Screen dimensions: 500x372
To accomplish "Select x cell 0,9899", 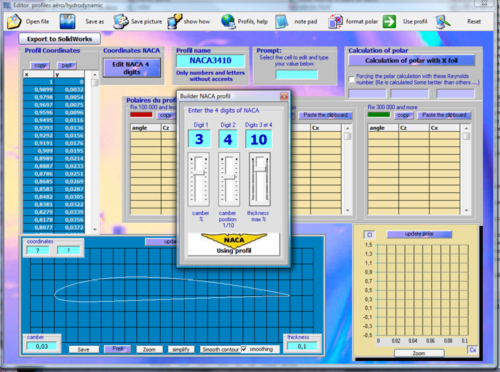I will pos(38,90).
